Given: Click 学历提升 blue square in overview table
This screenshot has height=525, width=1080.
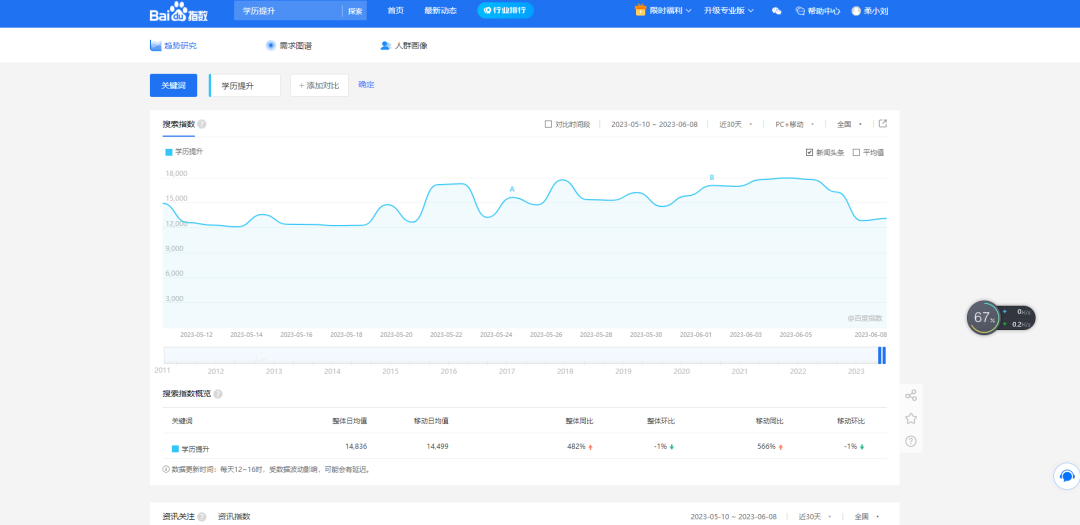Looking at the screenshot, I should click(175, 449).
